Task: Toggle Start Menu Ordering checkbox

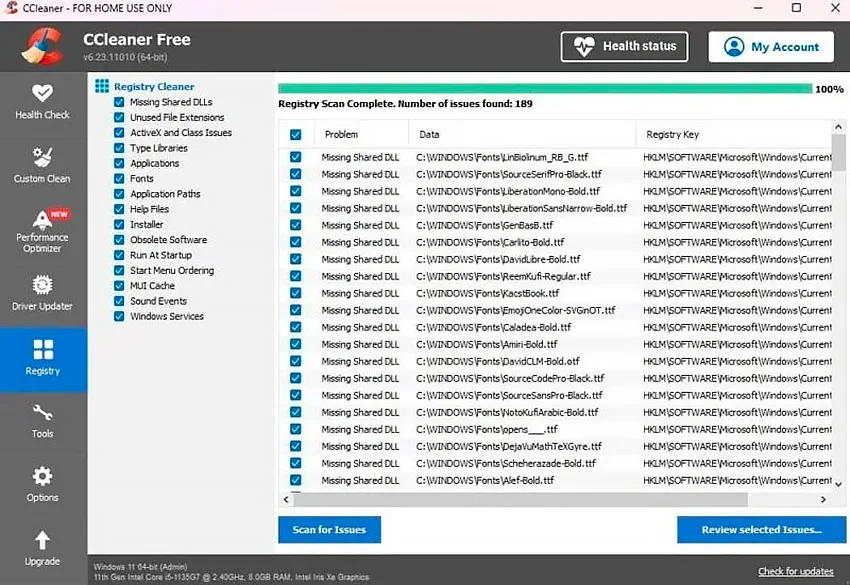Action: [x=119, y=270]
